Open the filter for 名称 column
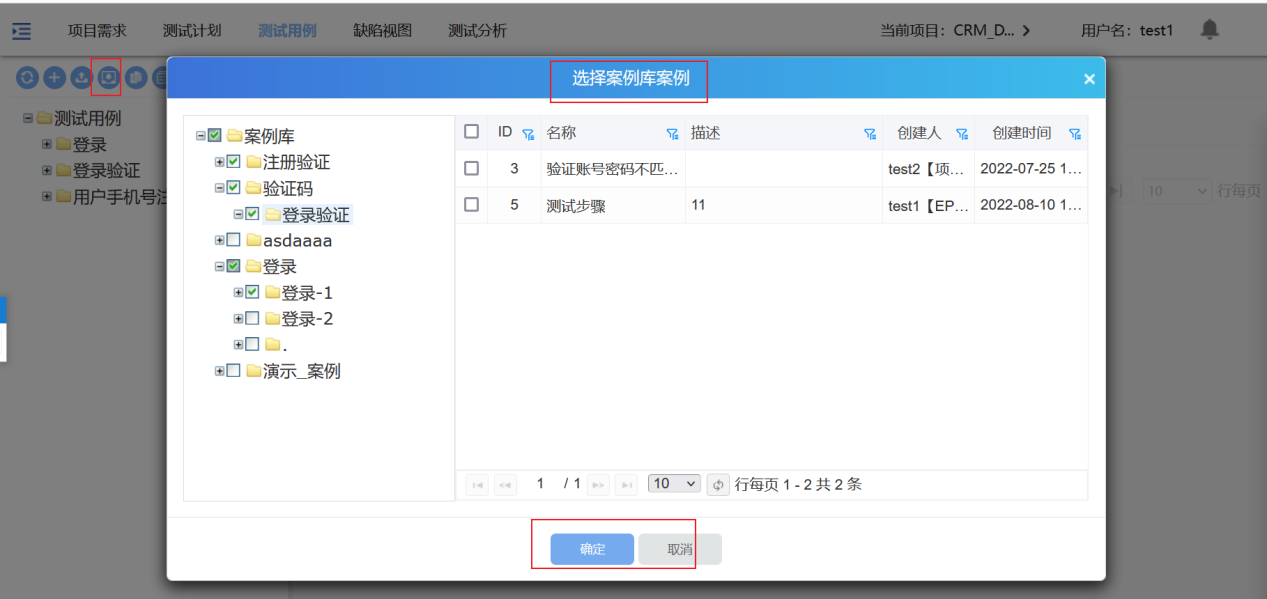 click(x=672, y=134)
